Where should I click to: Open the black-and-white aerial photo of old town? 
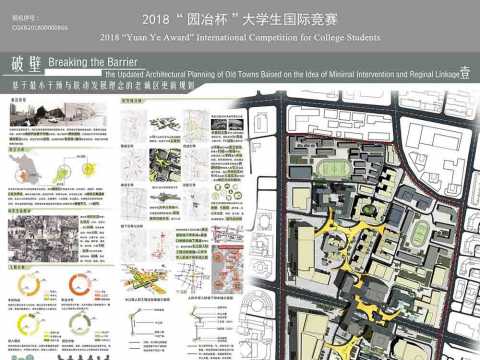[43, 238]
